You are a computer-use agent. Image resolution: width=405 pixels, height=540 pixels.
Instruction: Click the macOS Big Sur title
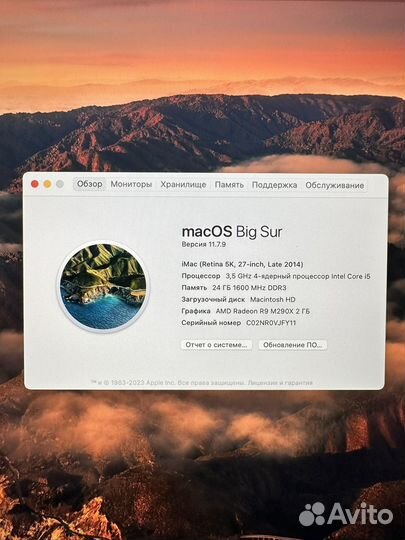click(232, 231)
